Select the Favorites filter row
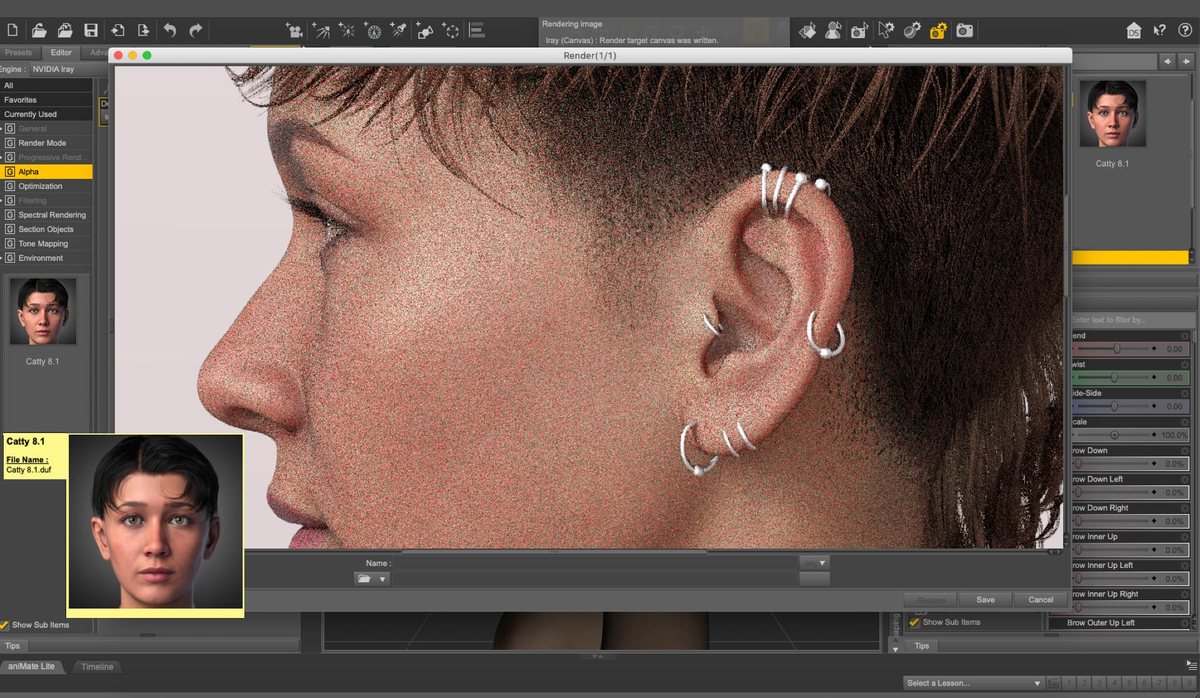The width and height of the screenshot is (1200, 698). point(46,100)
